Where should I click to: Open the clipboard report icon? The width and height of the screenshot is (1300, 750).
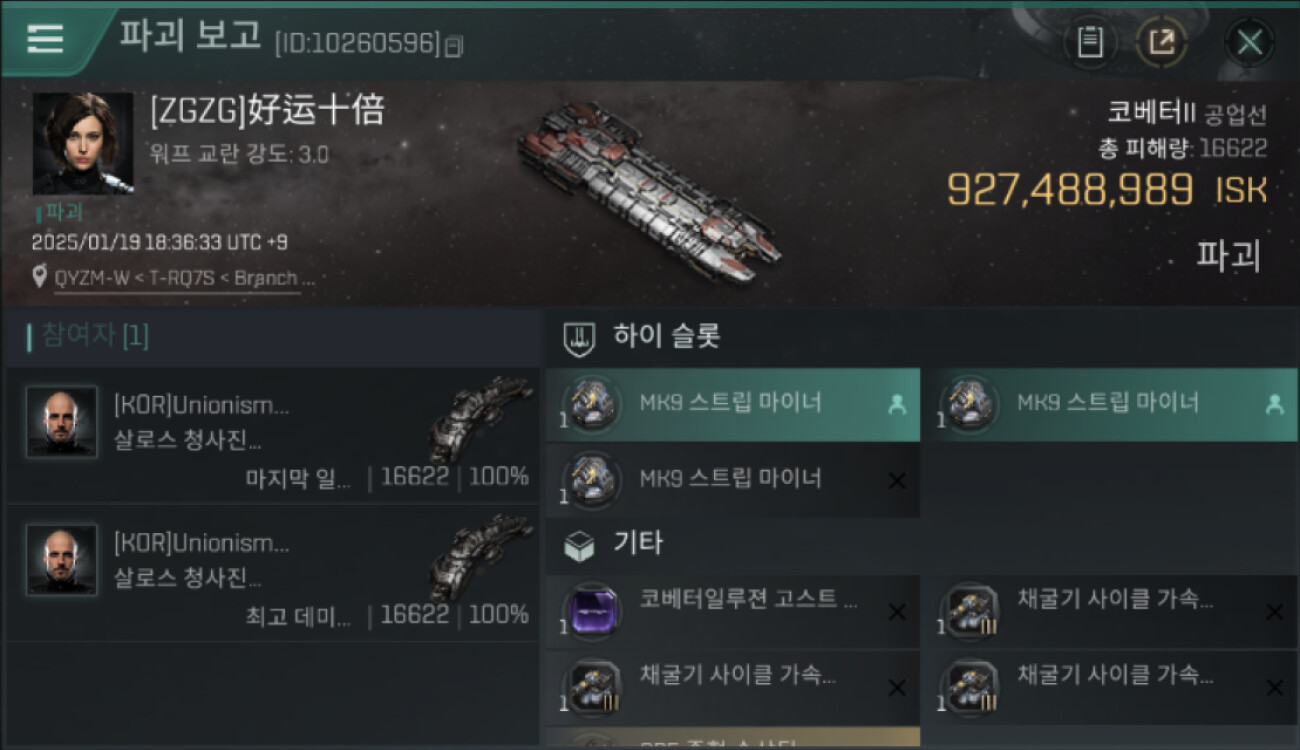coord(1090,42)
